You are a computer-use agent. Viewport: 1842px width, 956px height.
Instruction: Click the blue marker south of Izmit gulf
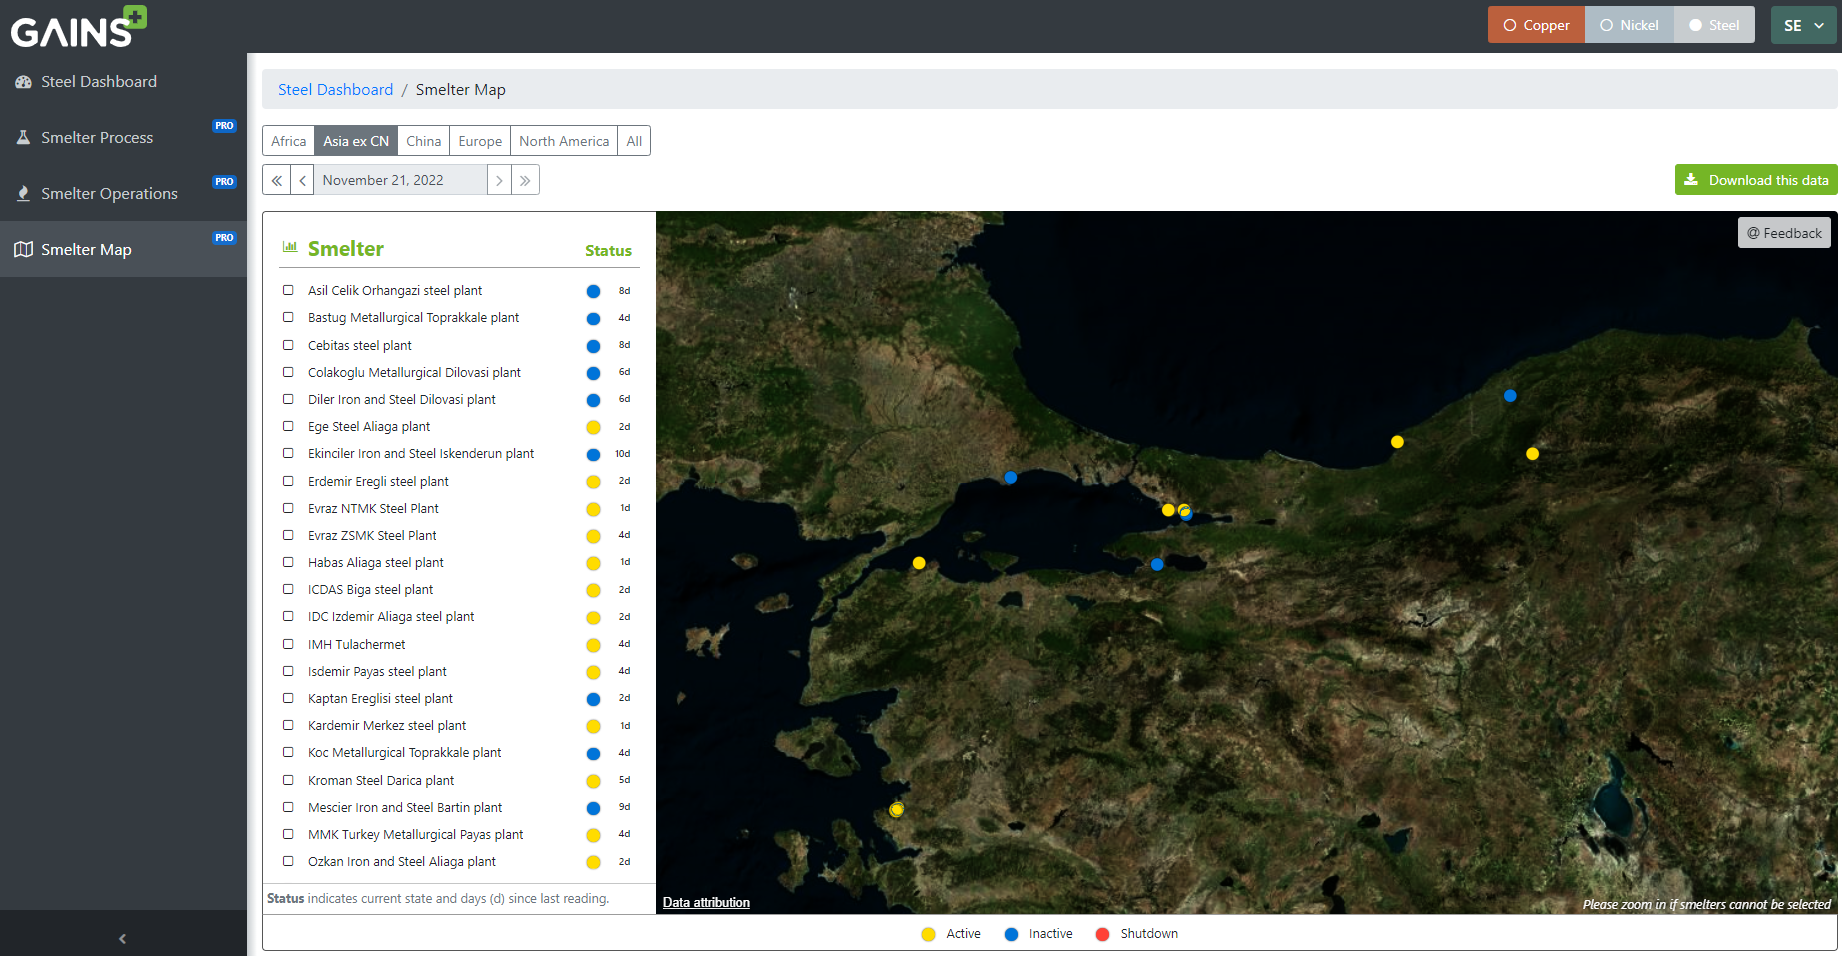click(1157, 564)
